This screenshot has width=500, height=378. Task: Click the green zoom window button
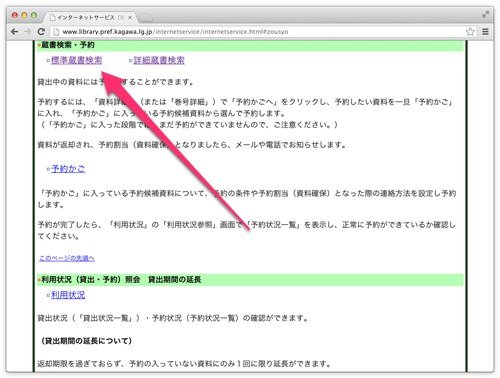click(x=34, y=15)
